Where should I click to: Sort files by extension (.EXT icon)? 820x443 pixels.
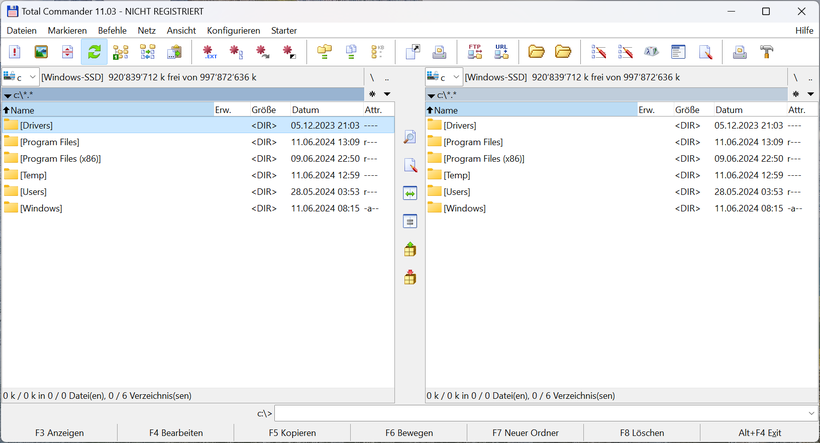210,52
